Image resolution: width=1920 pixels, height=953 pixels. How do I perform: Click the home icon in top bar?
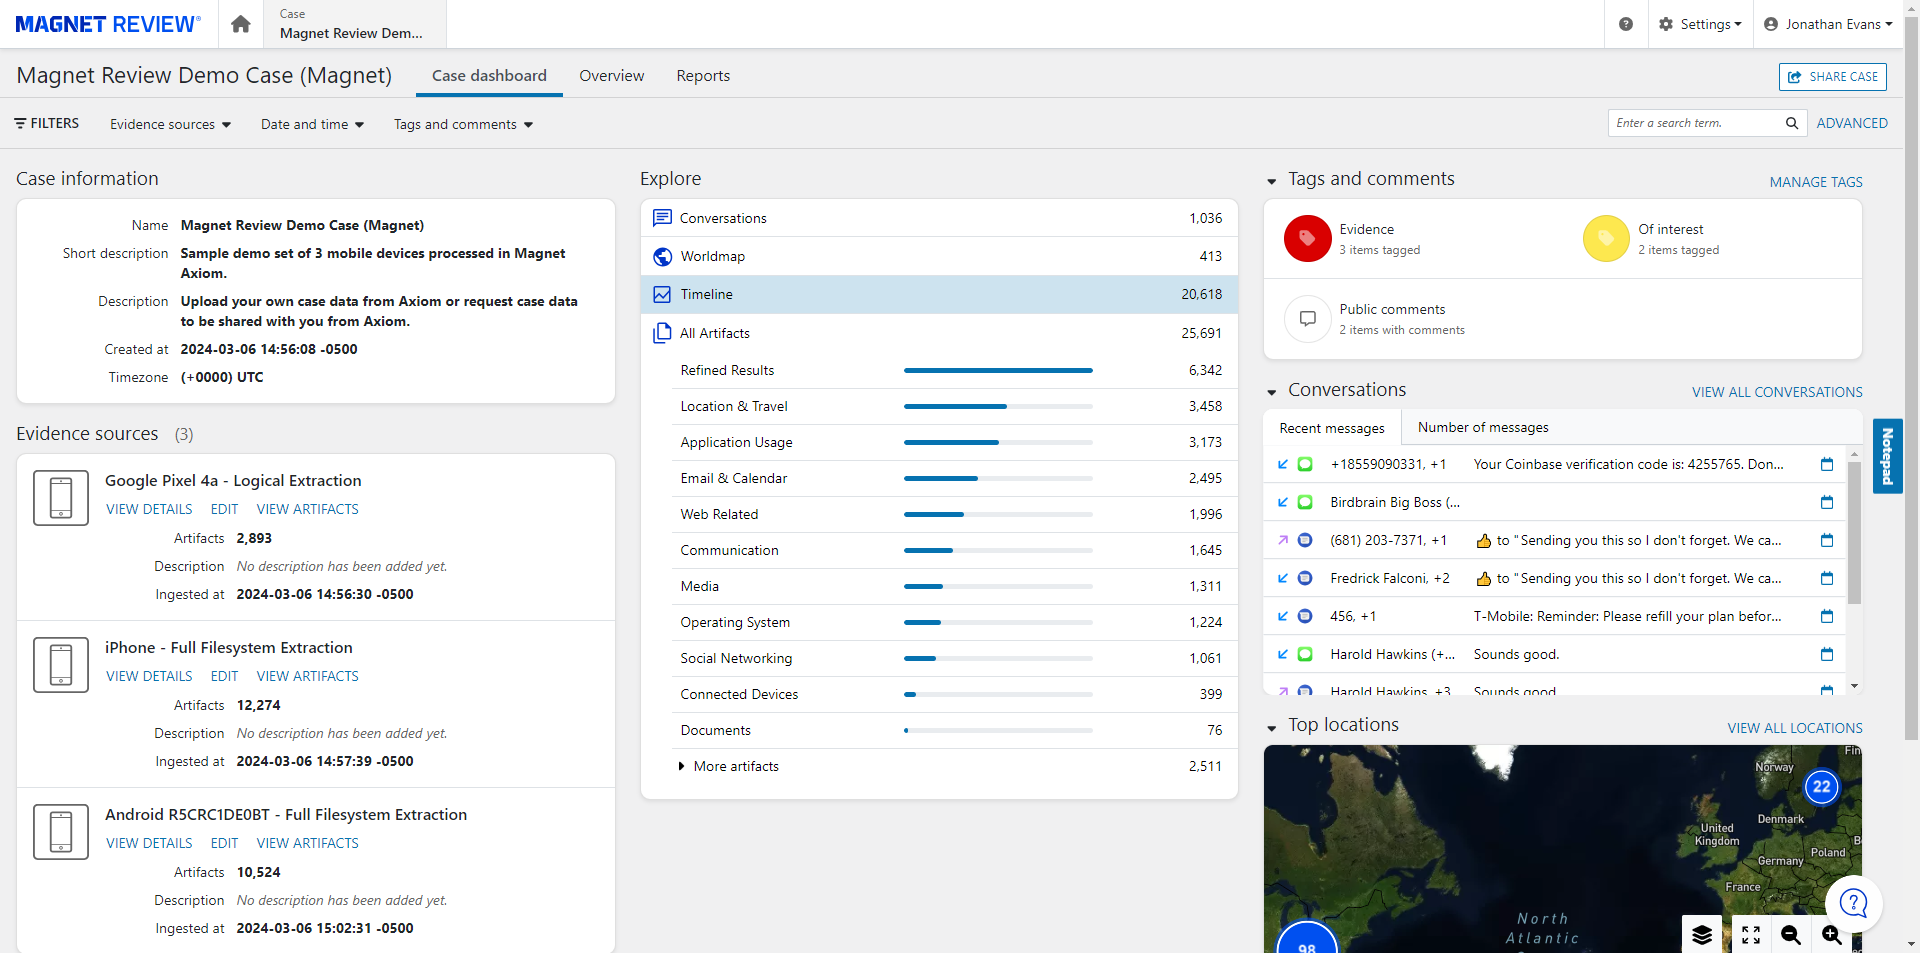coord(240,24)
